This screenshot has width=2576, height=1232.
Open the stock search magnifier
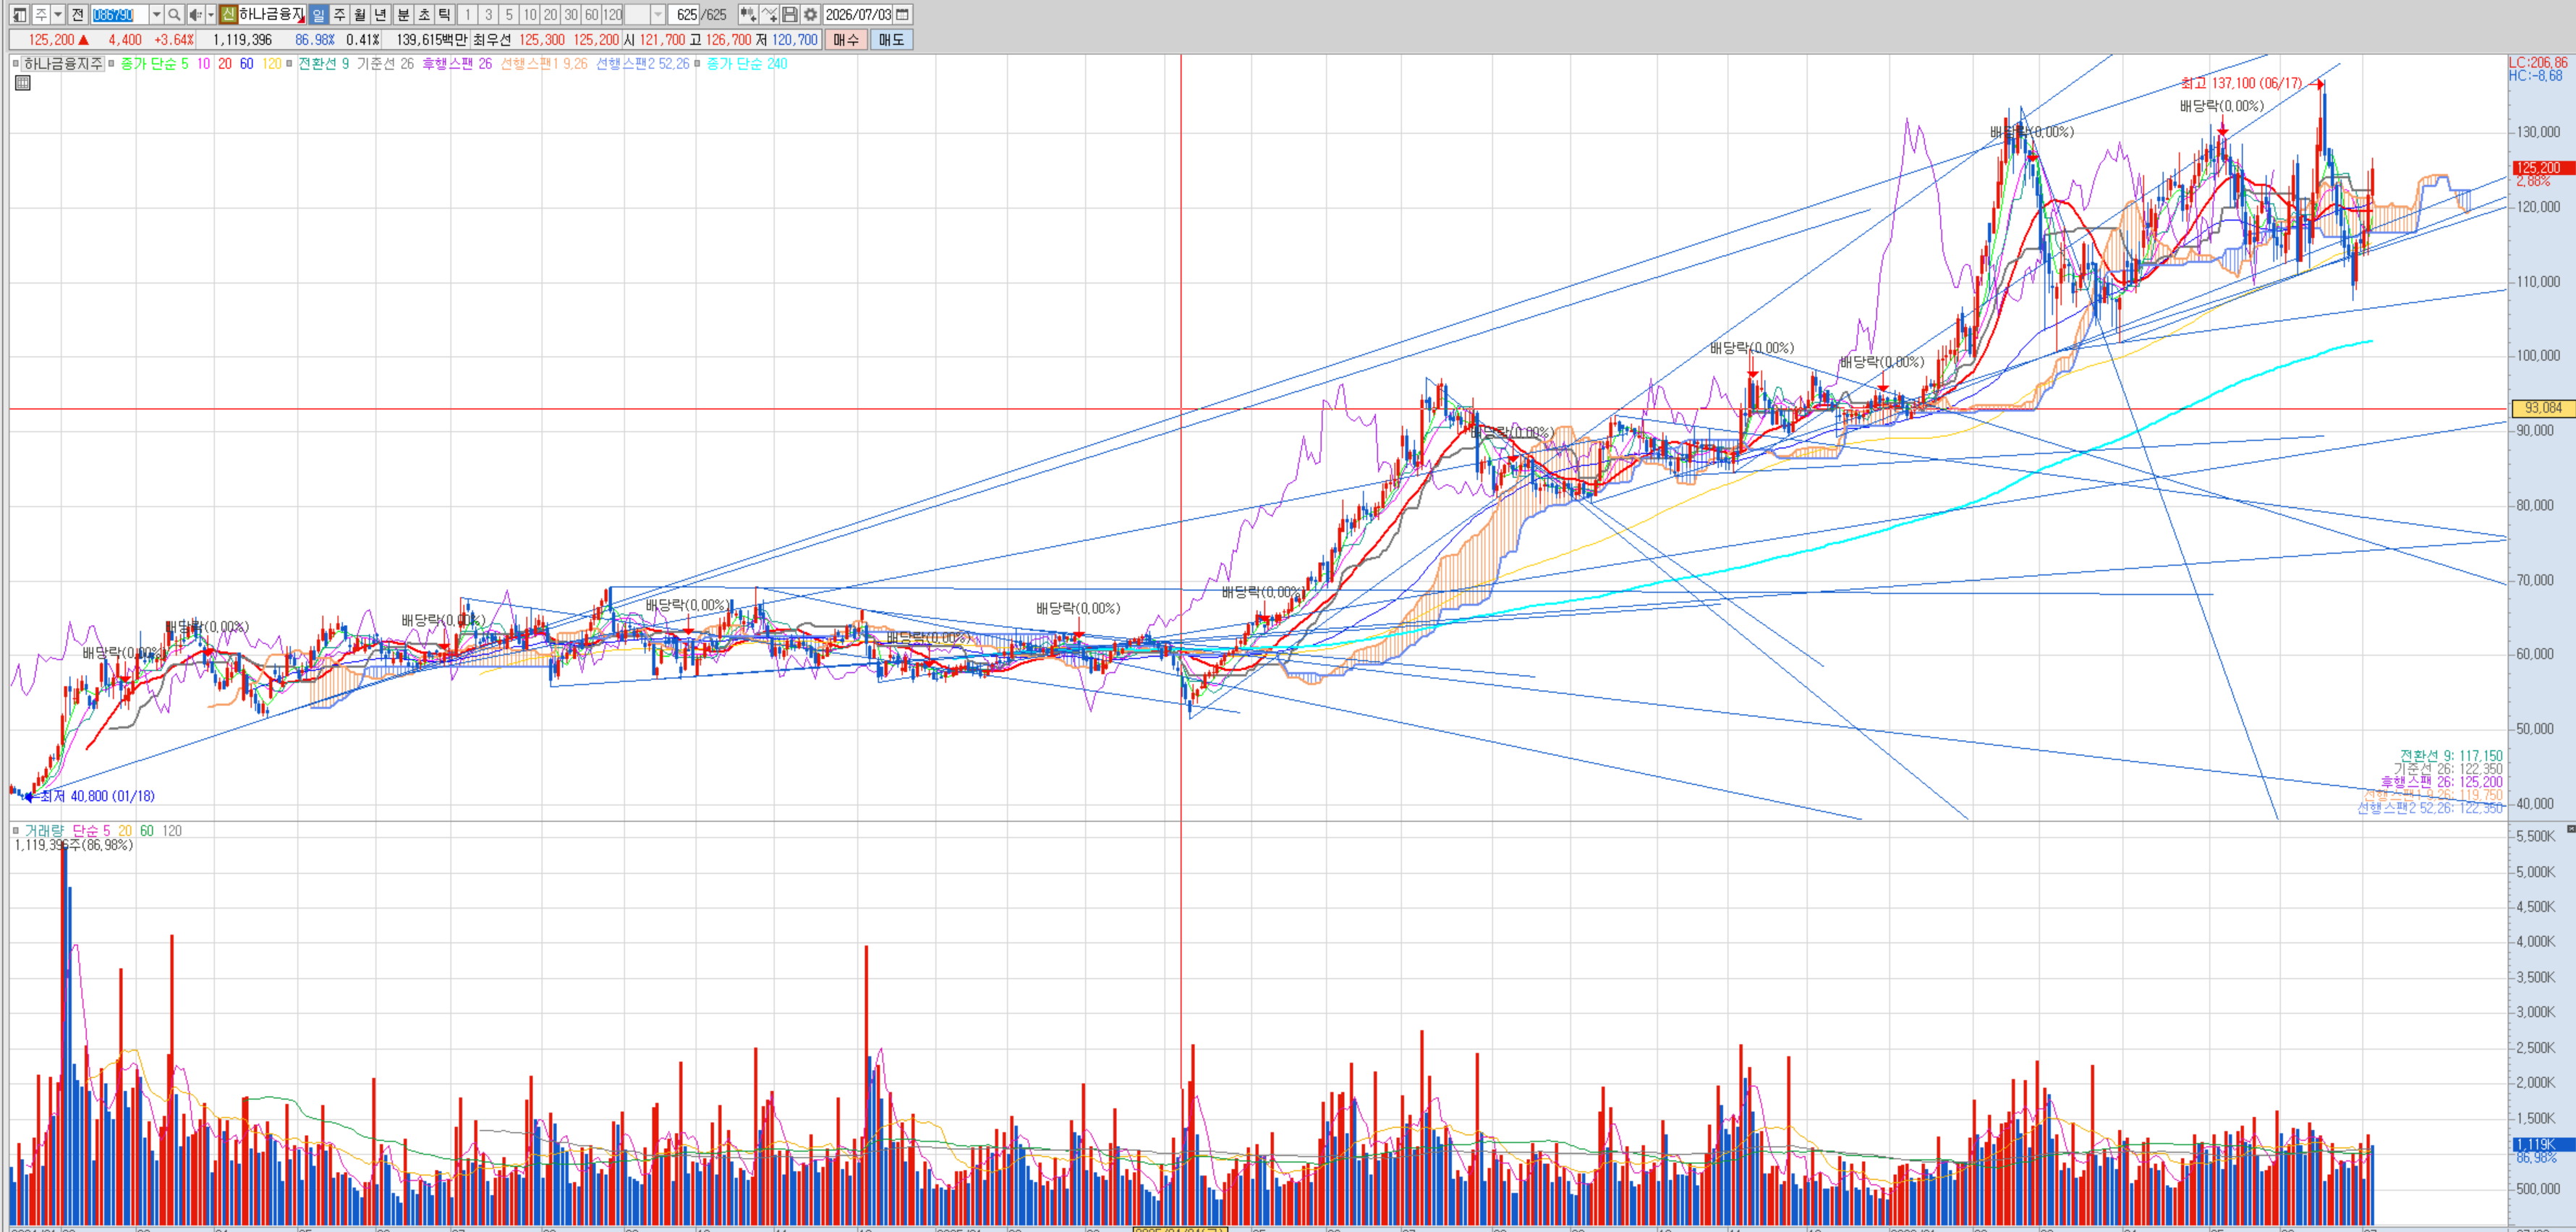tap(174, 15)
